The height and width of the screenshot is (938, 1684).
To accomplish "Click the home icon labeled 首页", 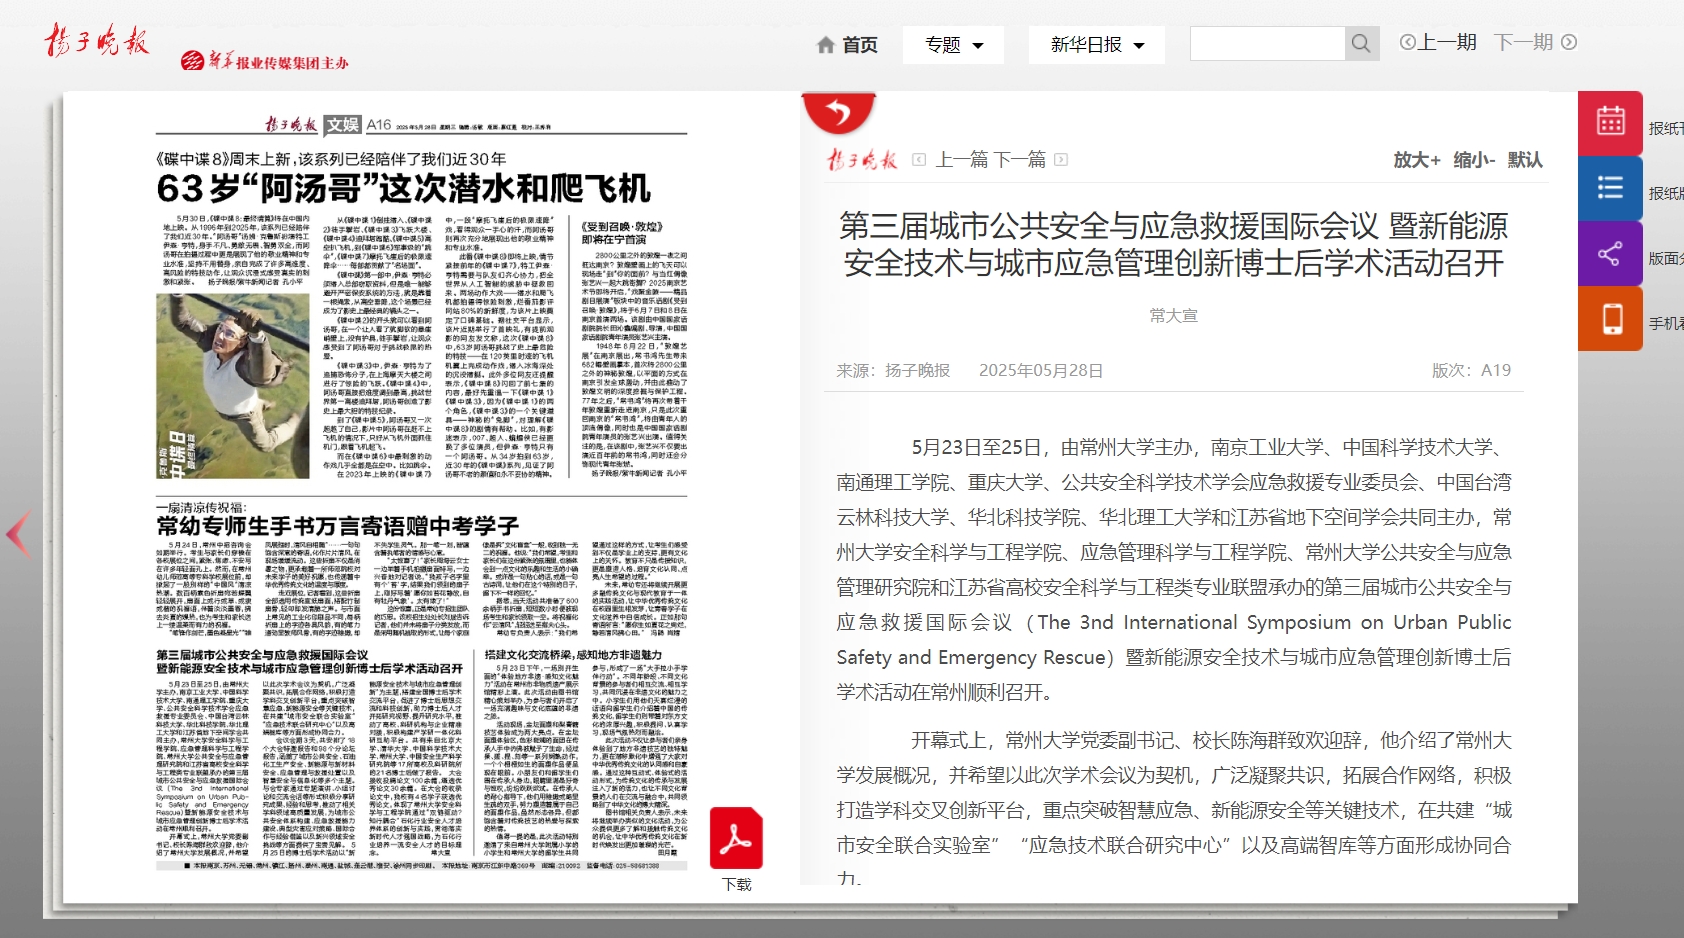I will pyautogui.click(x=847, y=45).
